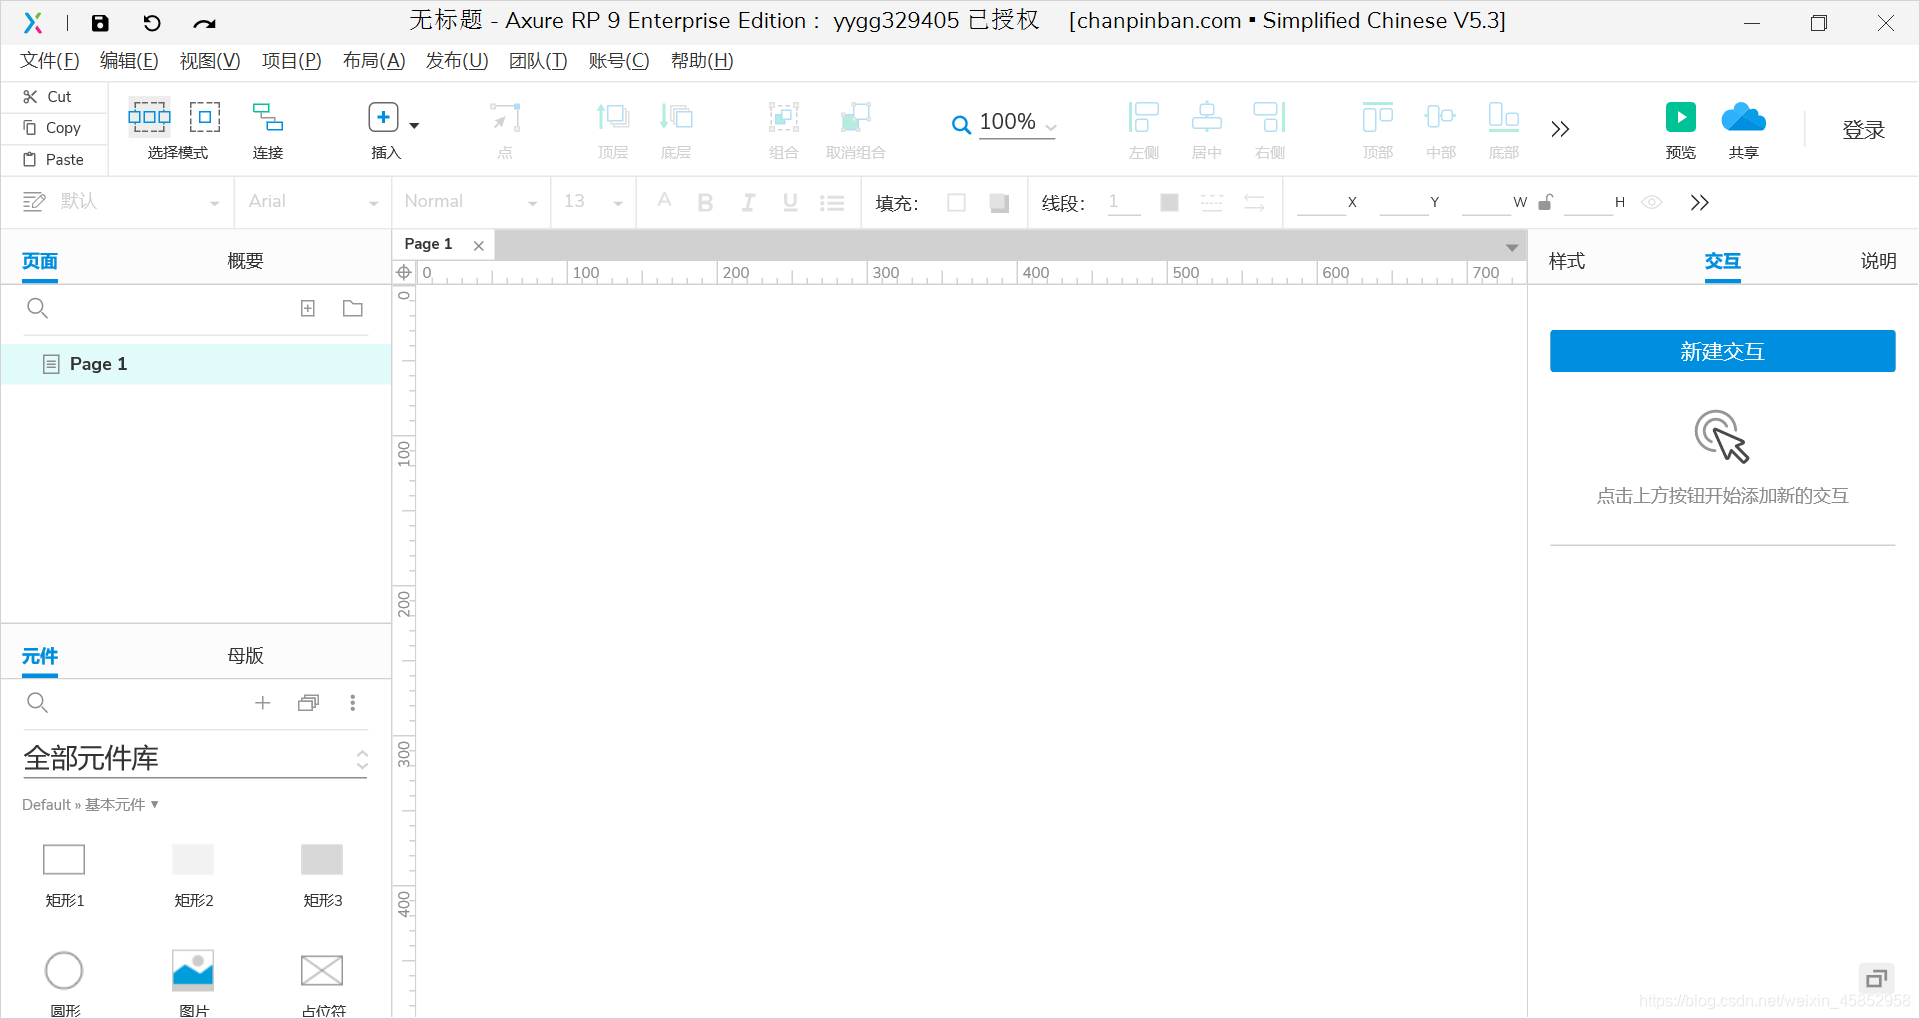Toggle bullet list formatting
The width and height of the screenshot is (1920, 1019).
pyautogui.click(x=832, y=203)
